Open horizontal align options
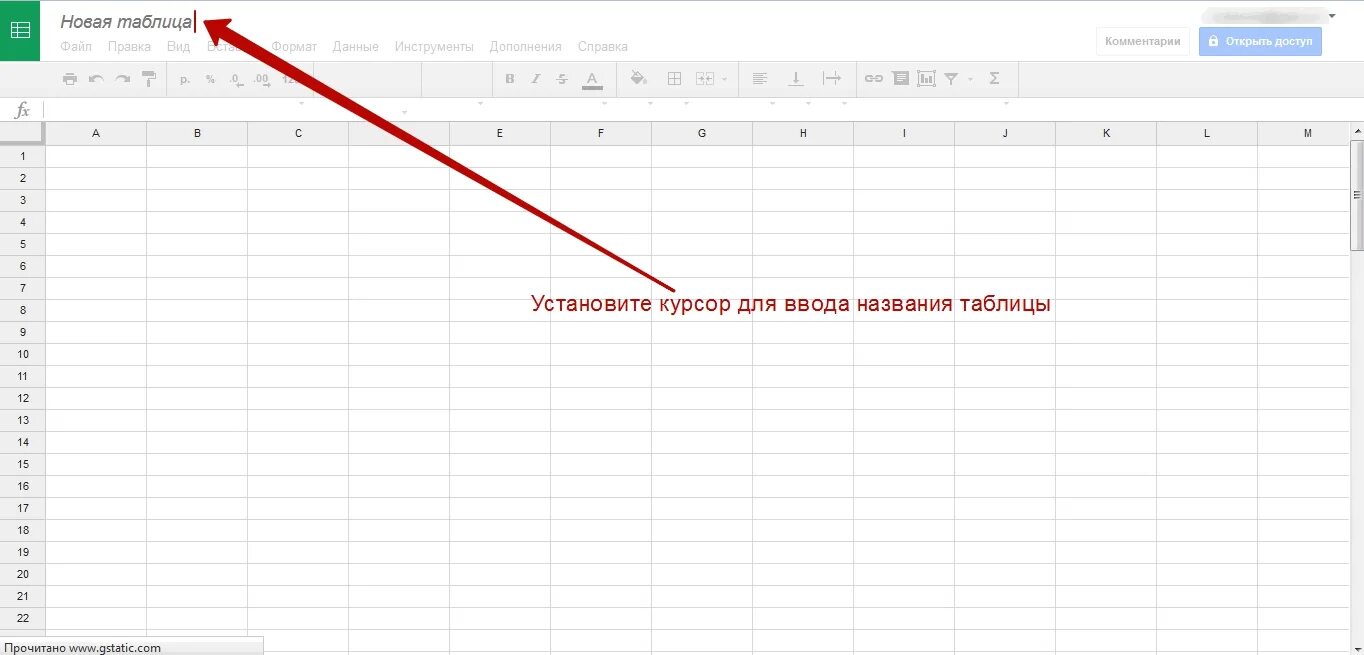The height and width of the screenshot is (655, 1364). (x=760, y=79)
